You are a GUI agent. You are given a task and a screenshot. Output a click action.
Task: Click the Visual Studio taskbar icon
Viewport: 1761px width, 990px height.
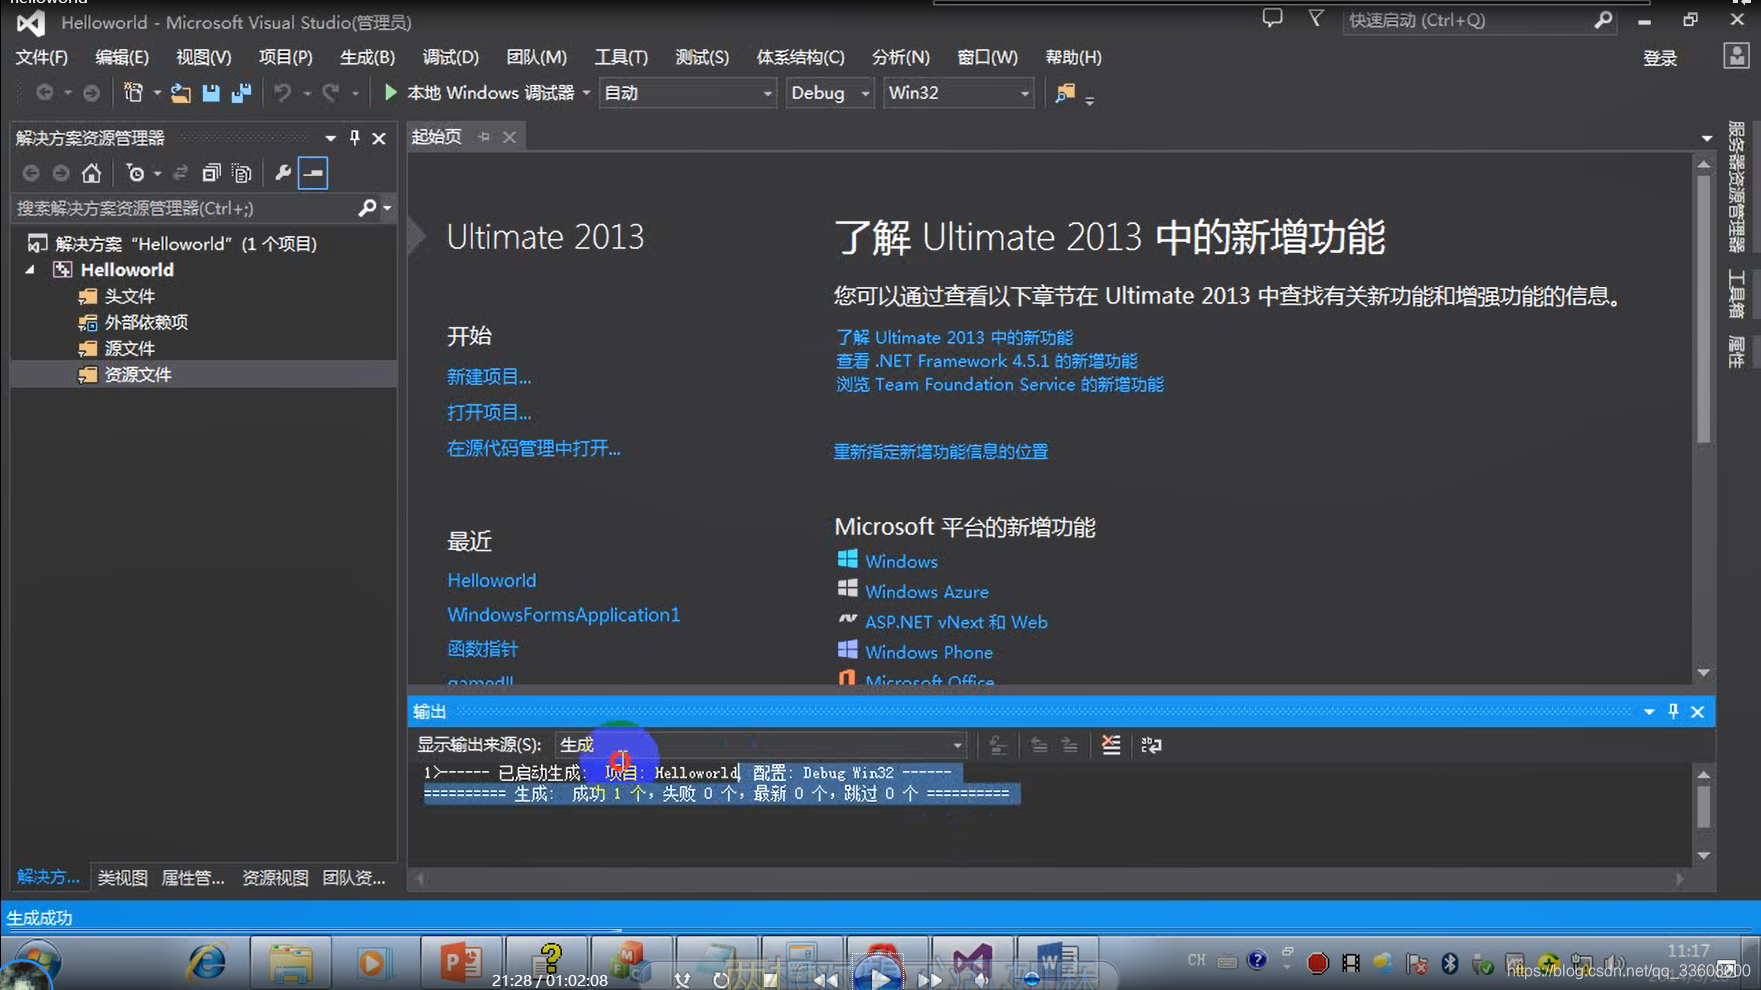(x=973, y=962)
